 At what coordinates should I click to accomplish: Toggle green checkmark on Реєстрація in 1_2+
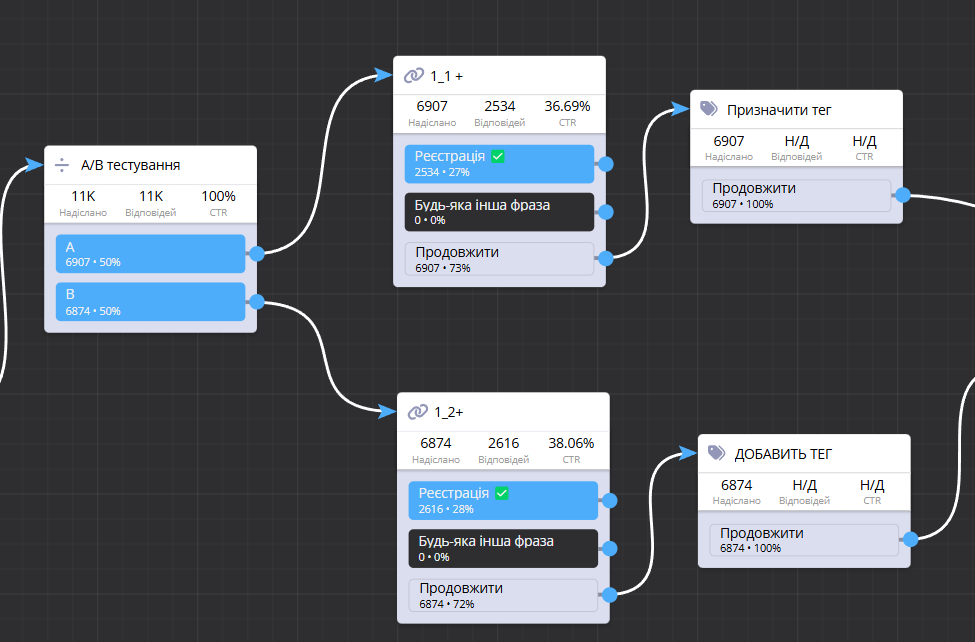502,493
